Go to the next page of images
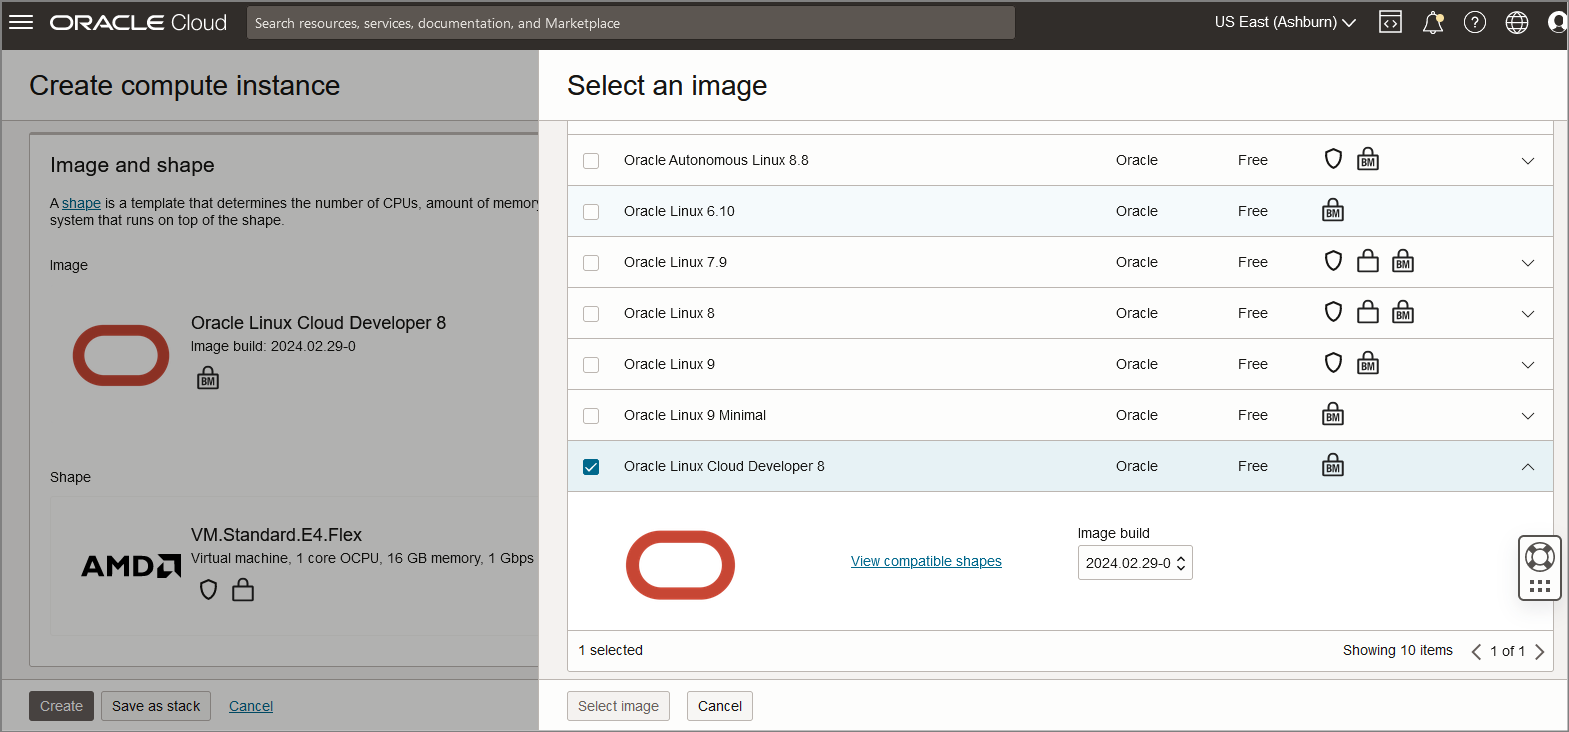Screen dimensions: 1569x732 1540,652
